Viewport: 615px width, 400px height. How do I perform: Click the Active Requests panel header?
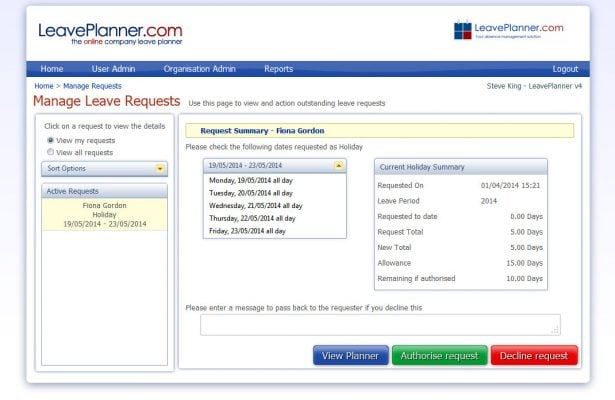(104, 191)
